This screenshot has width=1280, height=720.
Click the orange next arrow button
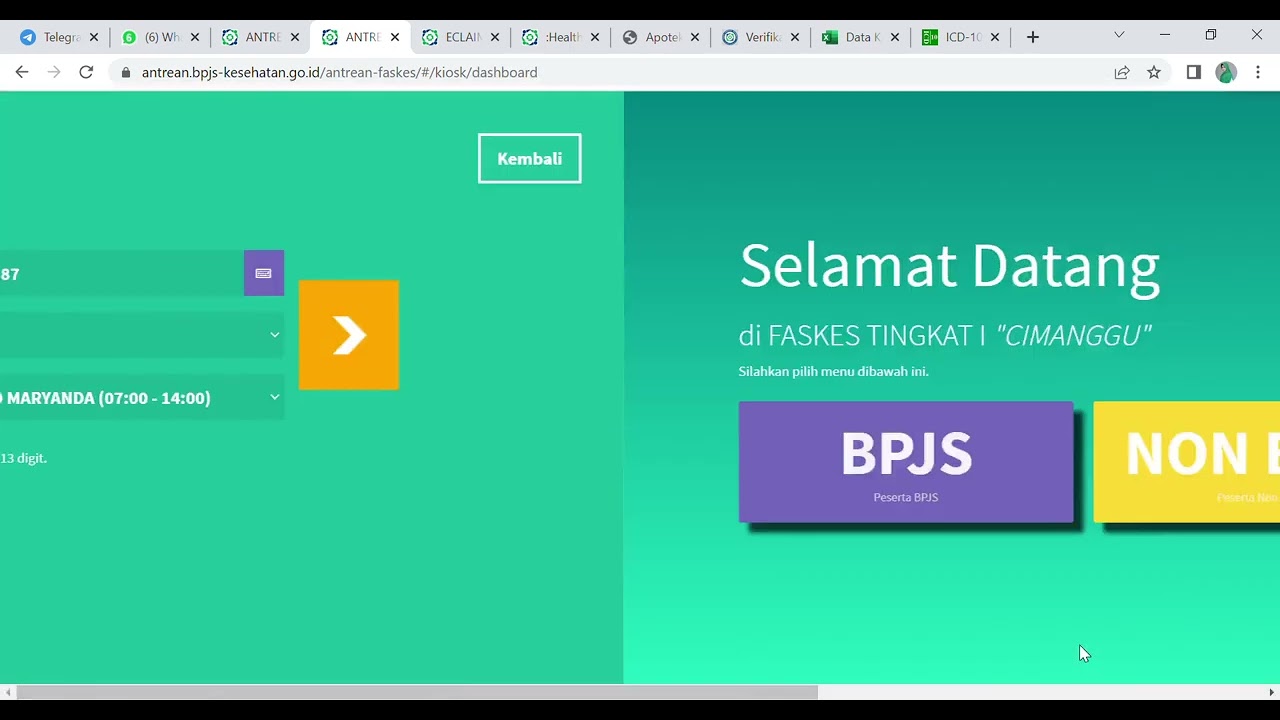pyautogui.click(x=349, y=335)
